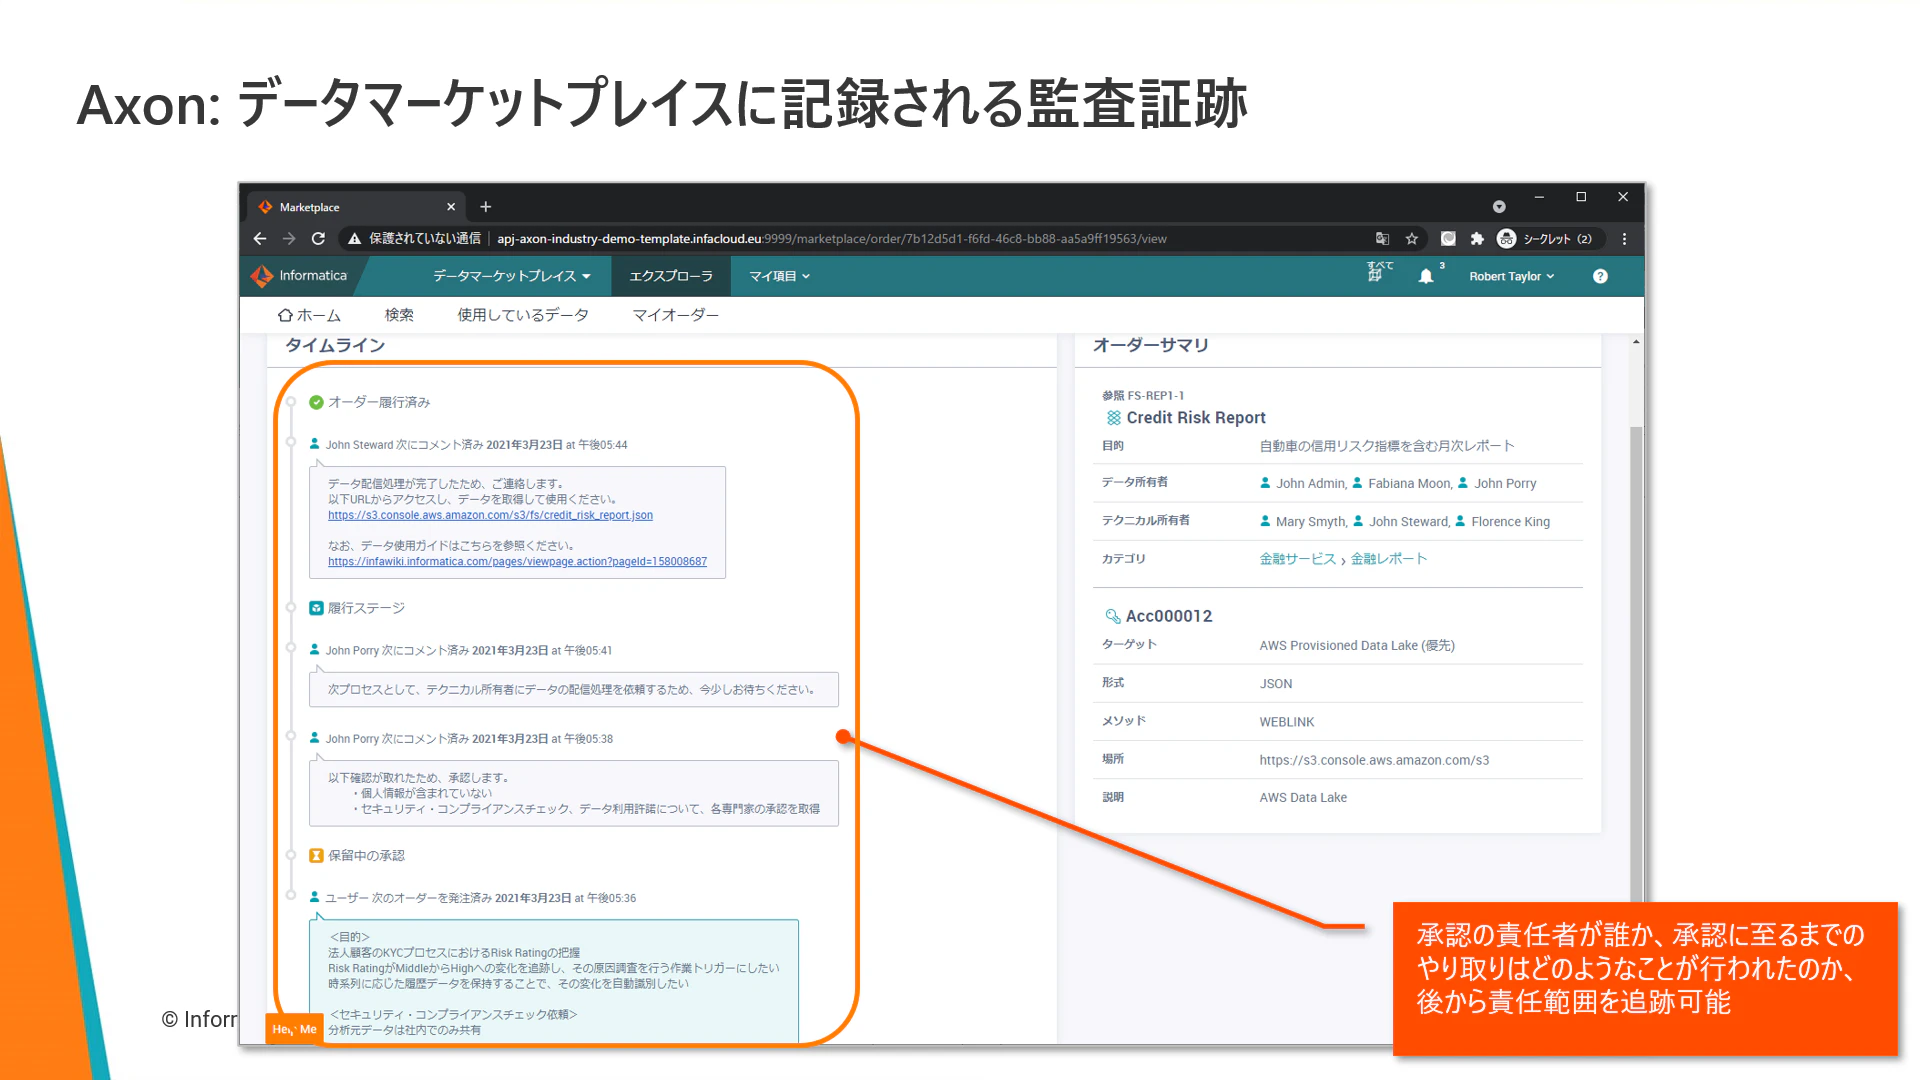Open the 使用しているデータ menu item
The image size is (1920, 1080).
[523, 315]
